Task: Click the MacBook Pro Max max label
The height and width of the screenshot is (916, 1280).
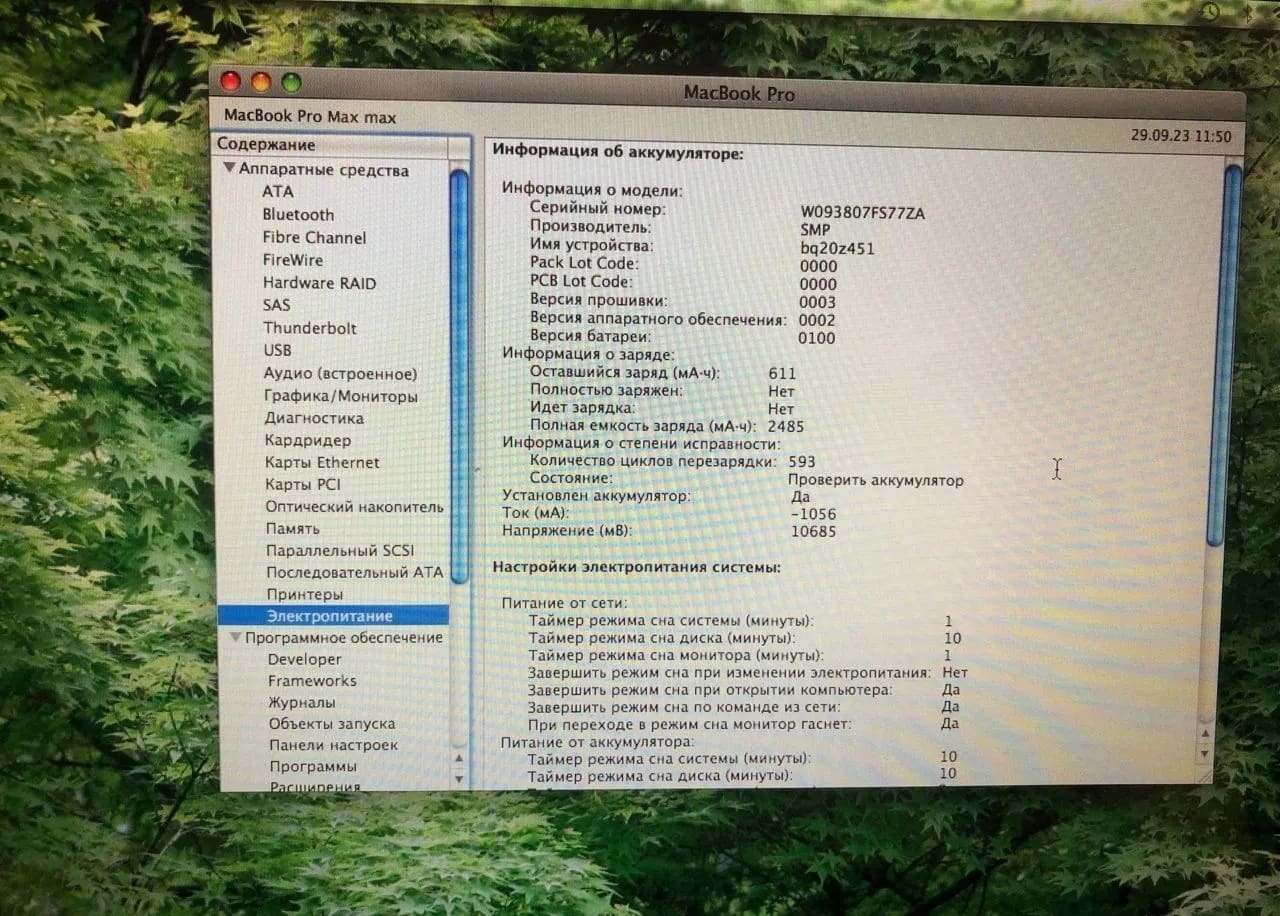Action: click(x=310, y=117)
